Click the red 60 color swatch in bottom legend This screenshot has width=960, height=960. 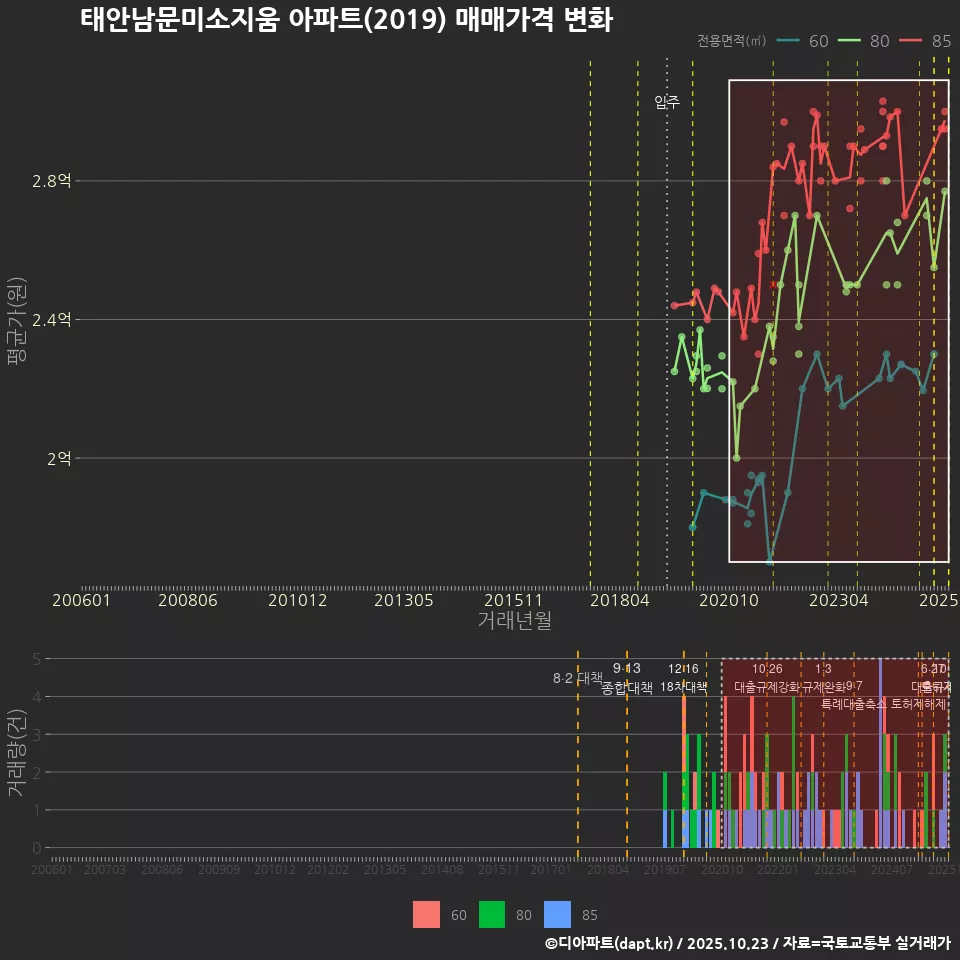[x=425, y=914]
